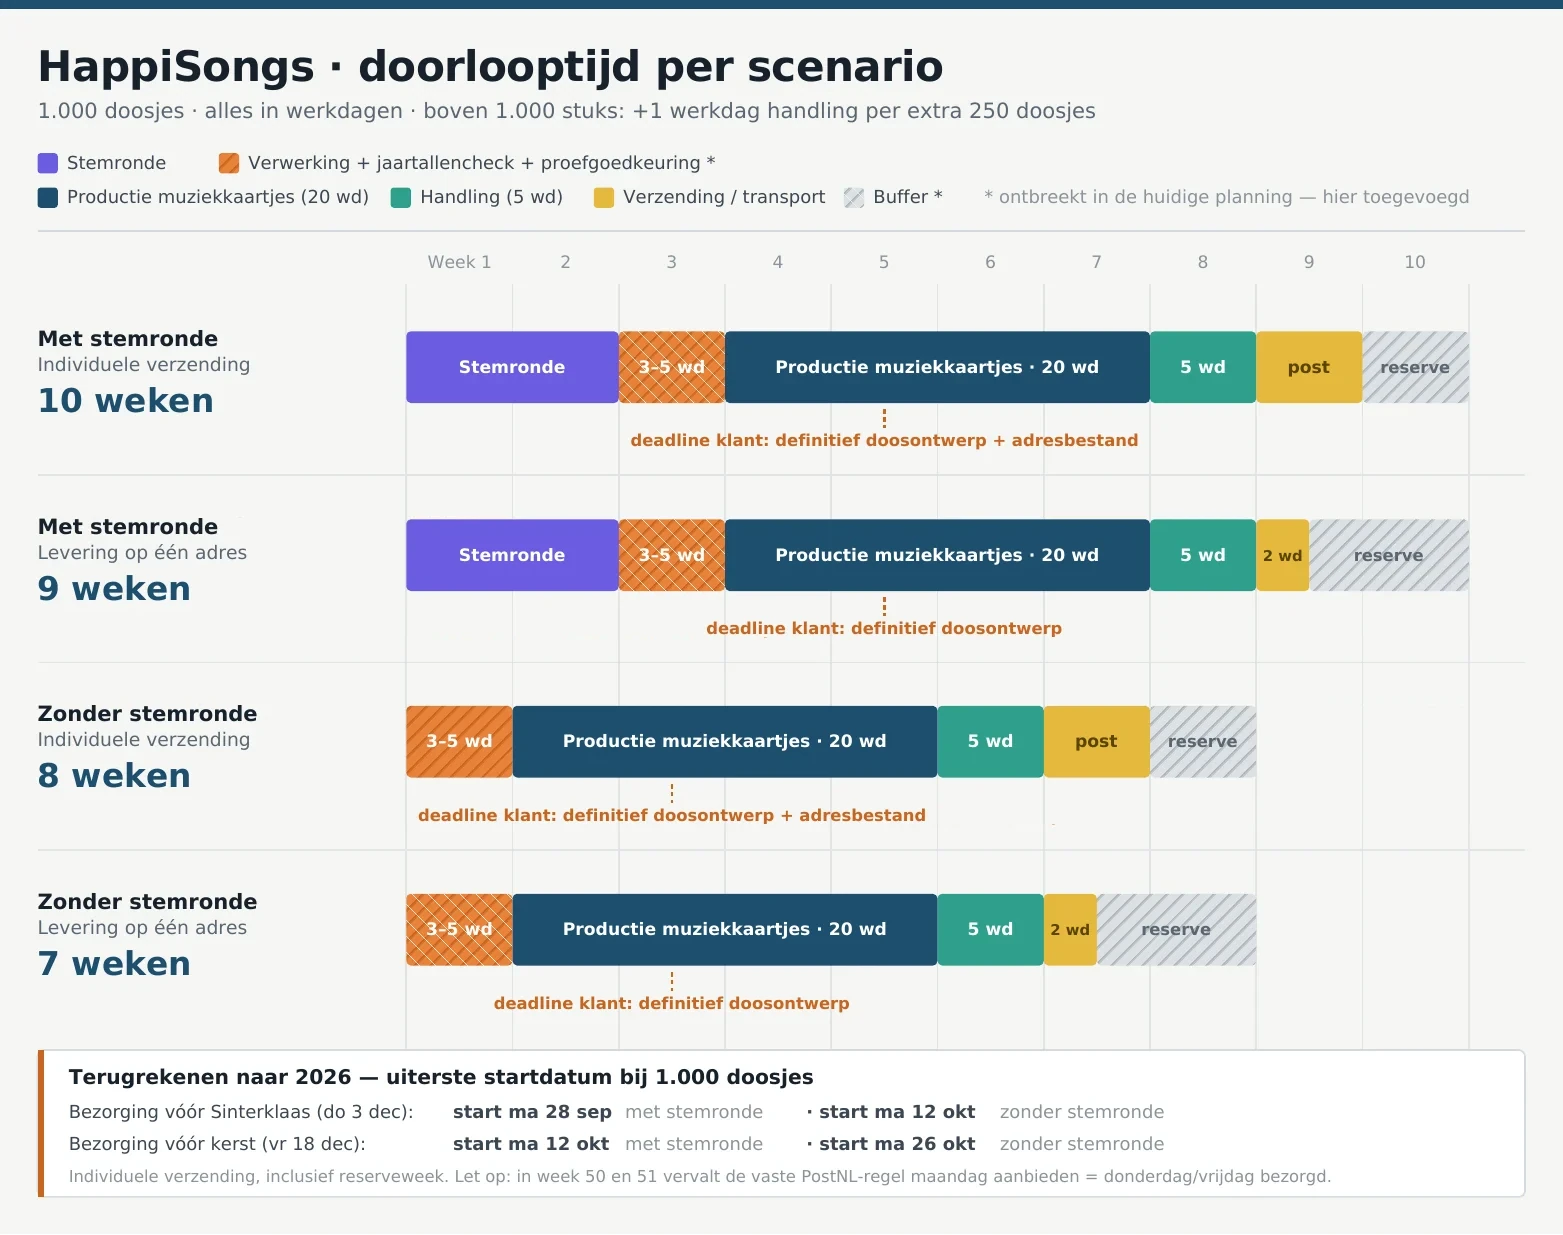Click the "7 weken" total duration label
This screenshot has width=1563, height=1235.
(x=114, y=964)
